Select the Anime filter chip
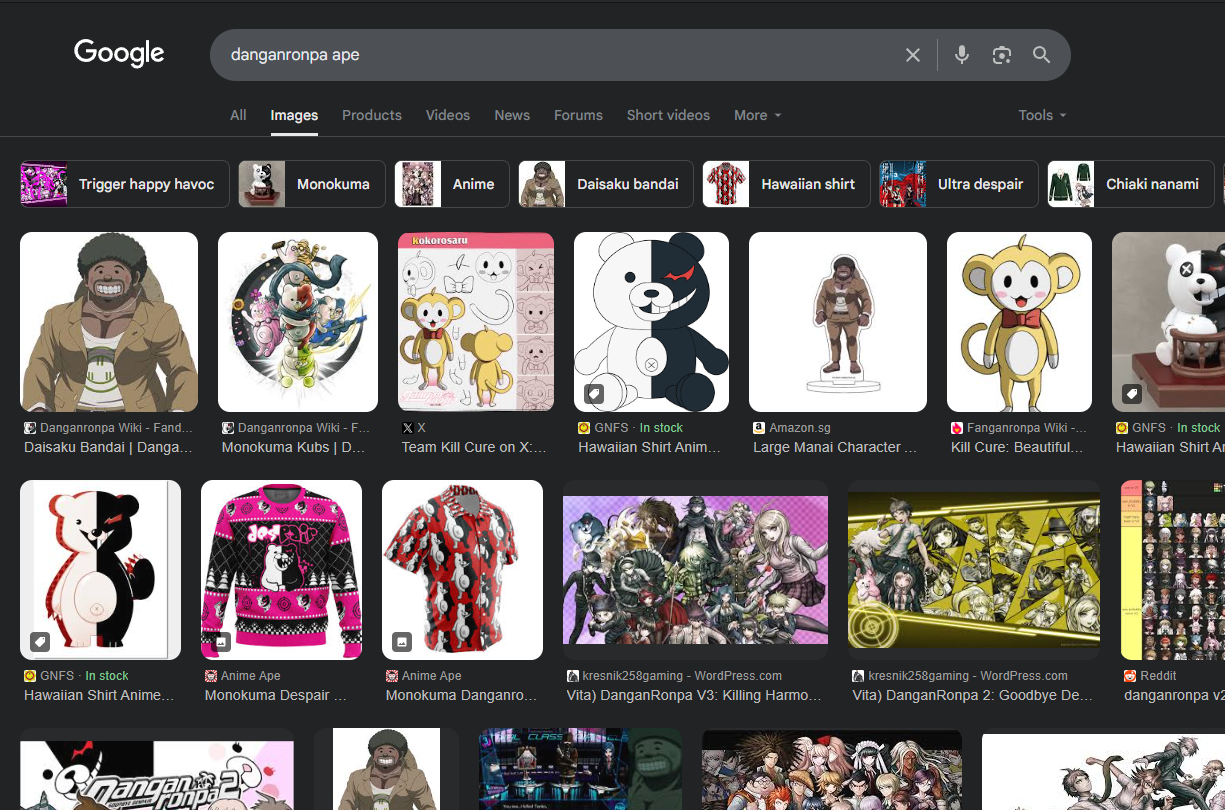The image size is (1225, 810). [452, 184]
